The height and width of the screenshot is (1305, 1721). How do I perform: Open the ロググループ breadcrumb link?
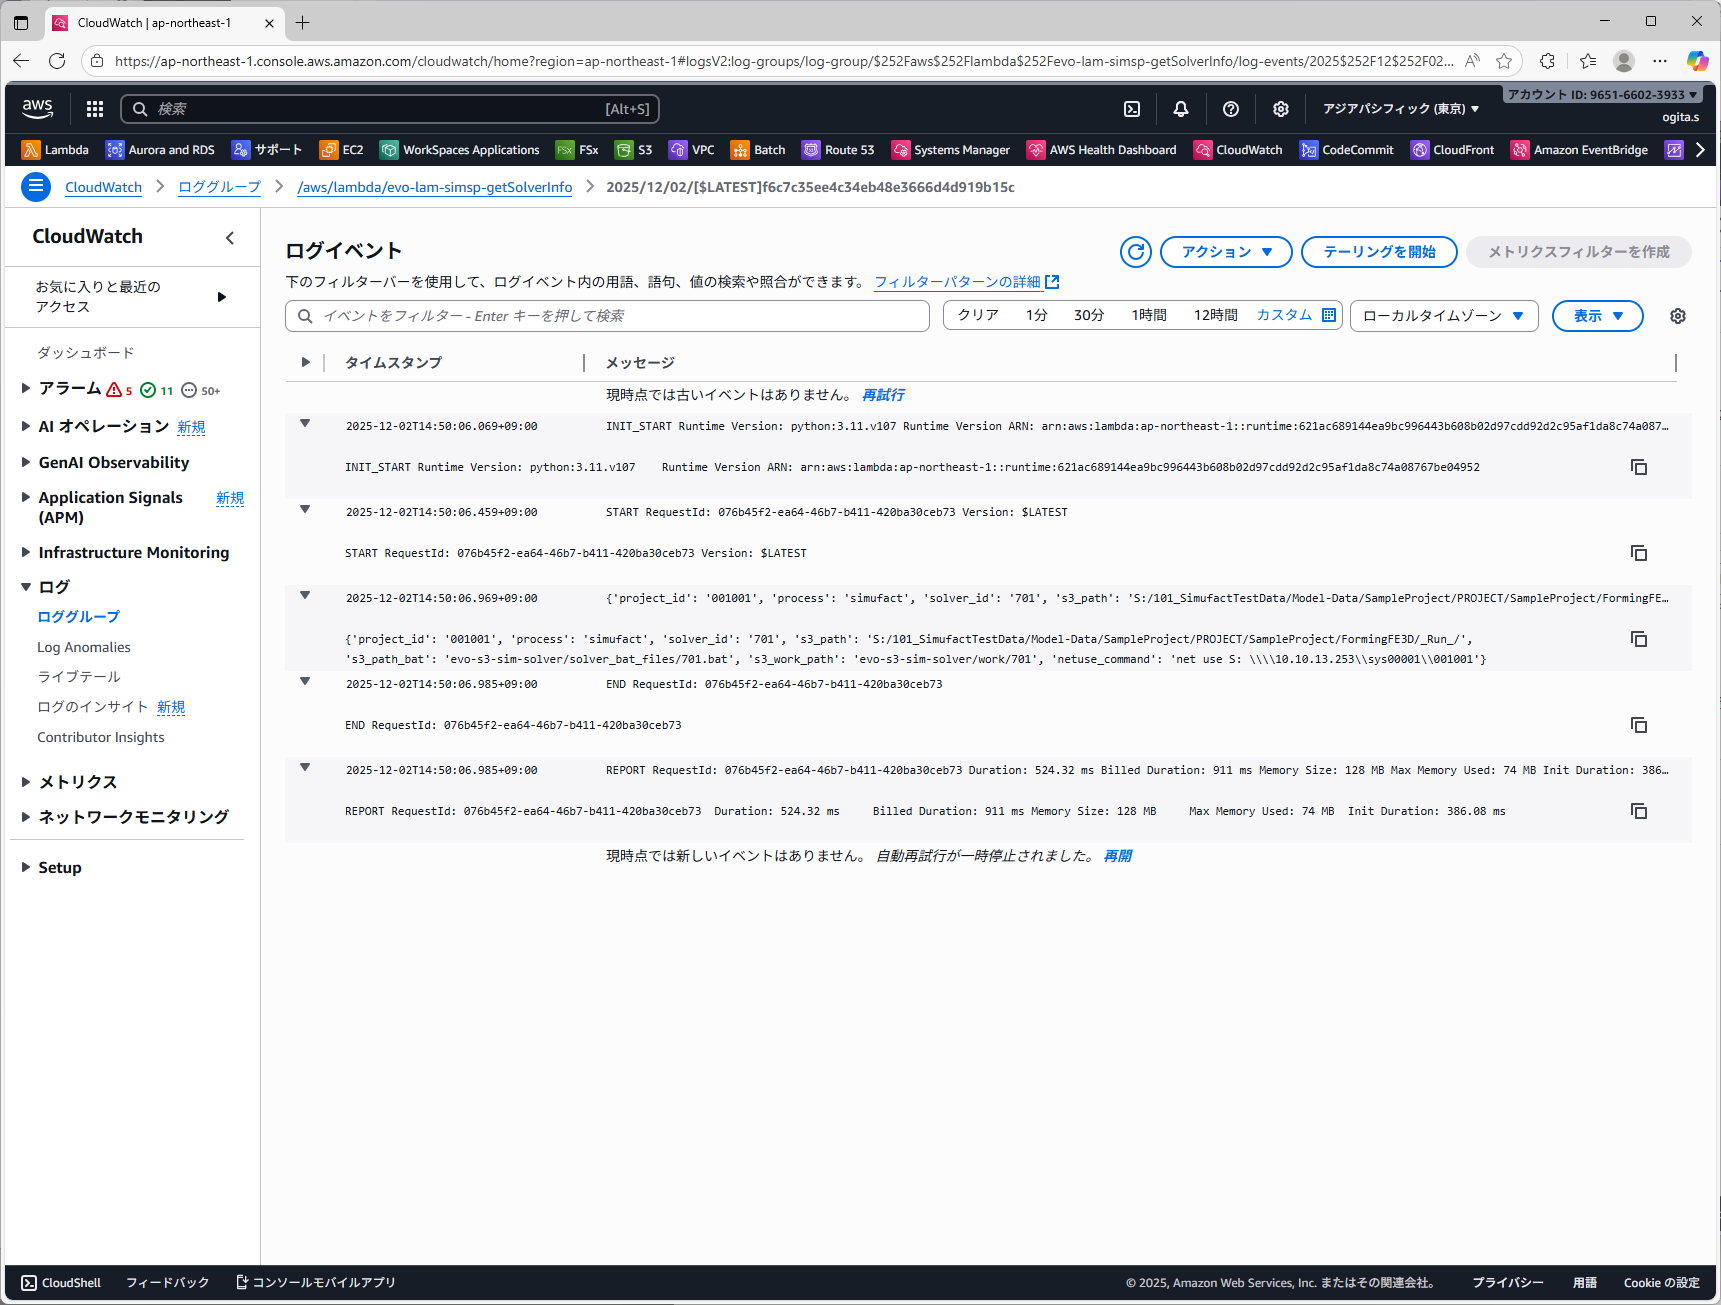point(219,187)
